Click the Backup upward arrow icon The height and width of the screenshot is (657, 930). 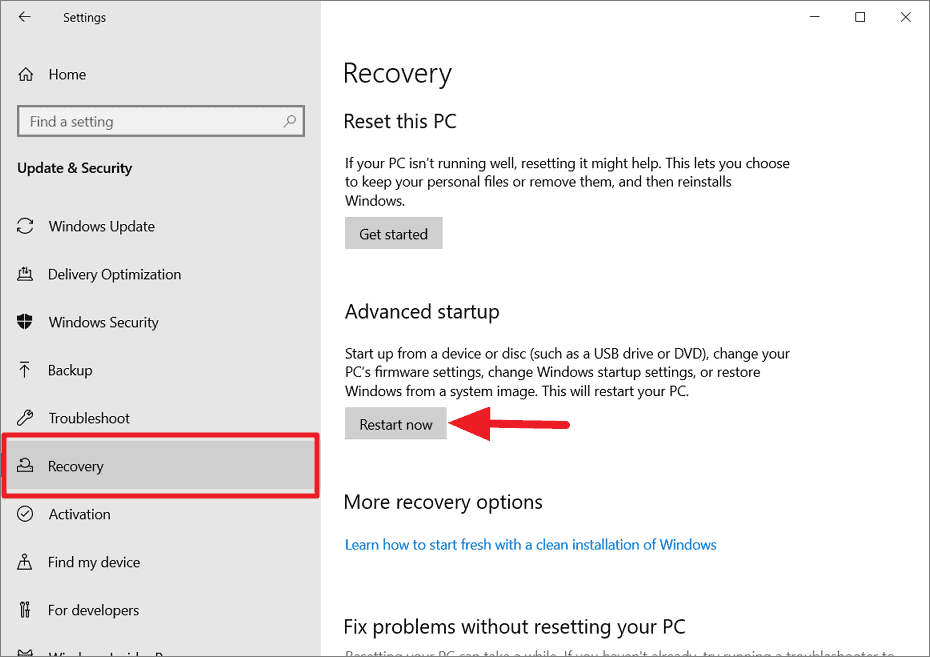pyautogui.click(x=24, y=370)
